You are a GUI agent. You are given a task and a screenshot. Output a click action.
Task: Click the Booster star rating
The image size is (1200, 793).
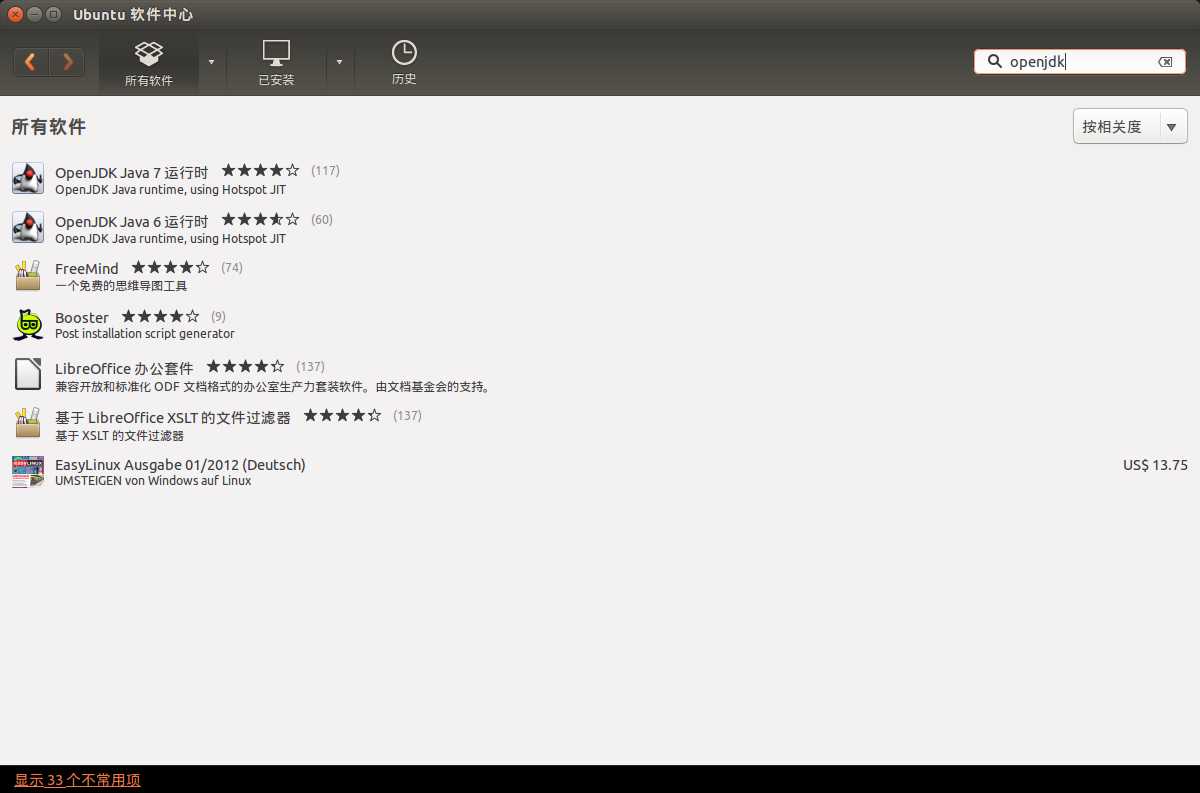point(161,317)
